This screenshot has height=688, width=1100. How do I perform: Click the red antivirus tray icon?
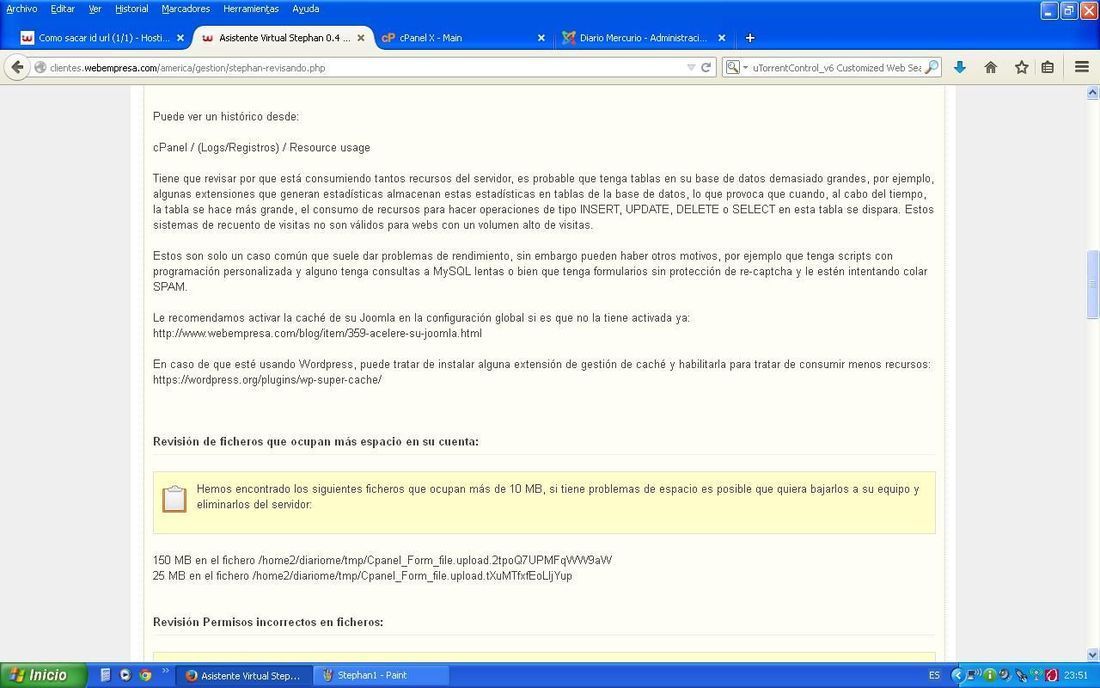point(1052,675)
